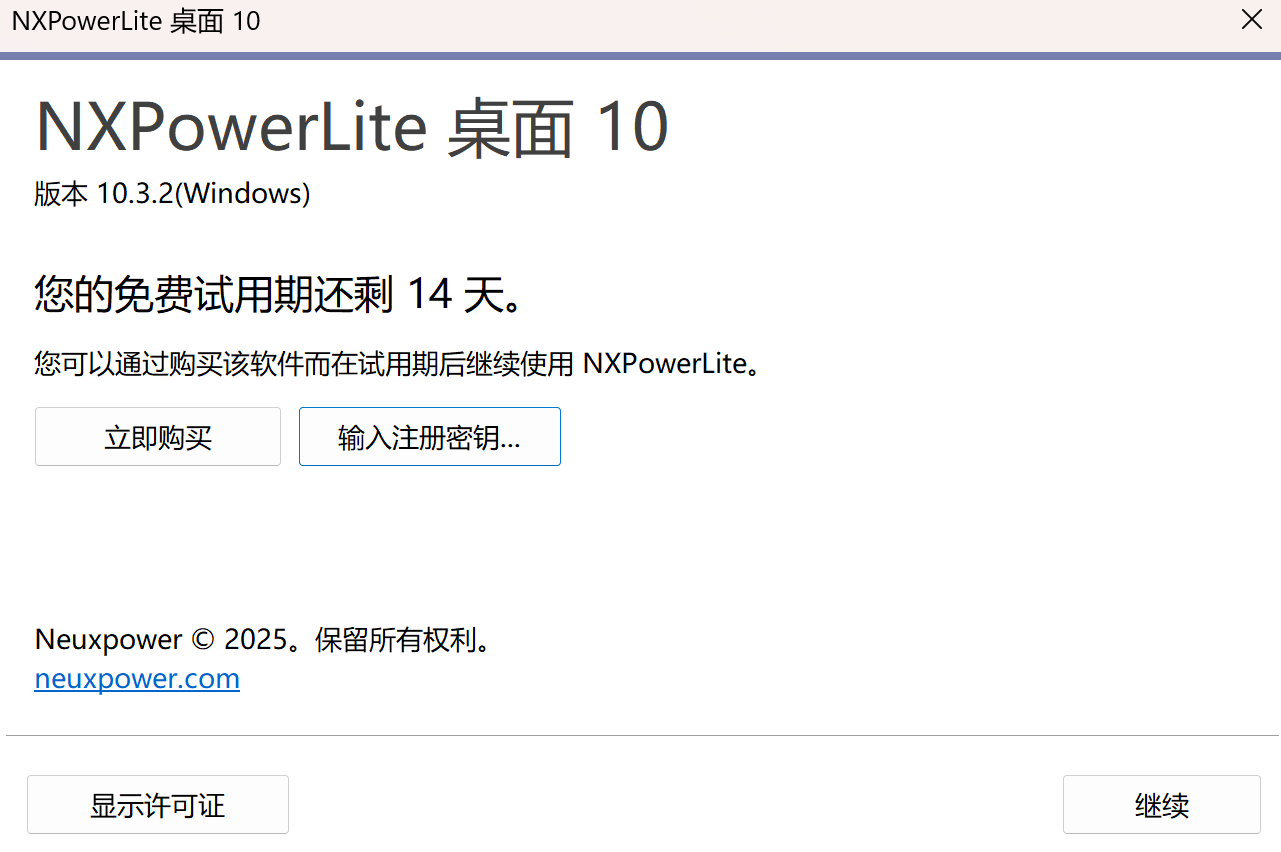Click the horizontal separator above the bottom buttons
Image resolution: width=1281 pixels, height=852 pixels.
tap(640, 736)
